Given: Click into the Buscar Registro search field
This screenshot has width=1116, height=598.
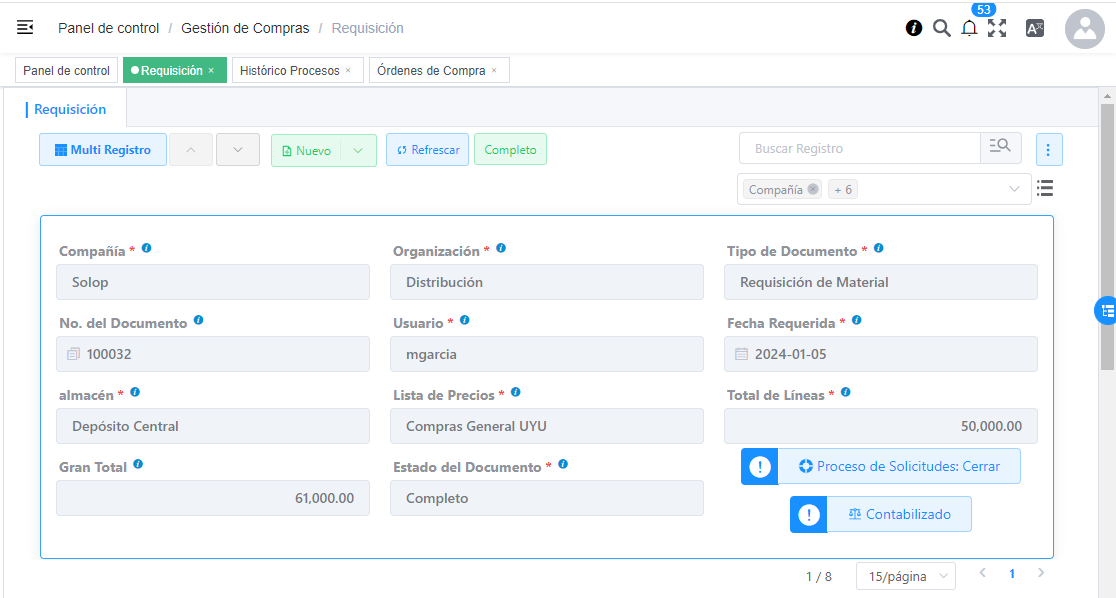Looking at the screenshot, I should pyautogui.click(x=860, y=148).
